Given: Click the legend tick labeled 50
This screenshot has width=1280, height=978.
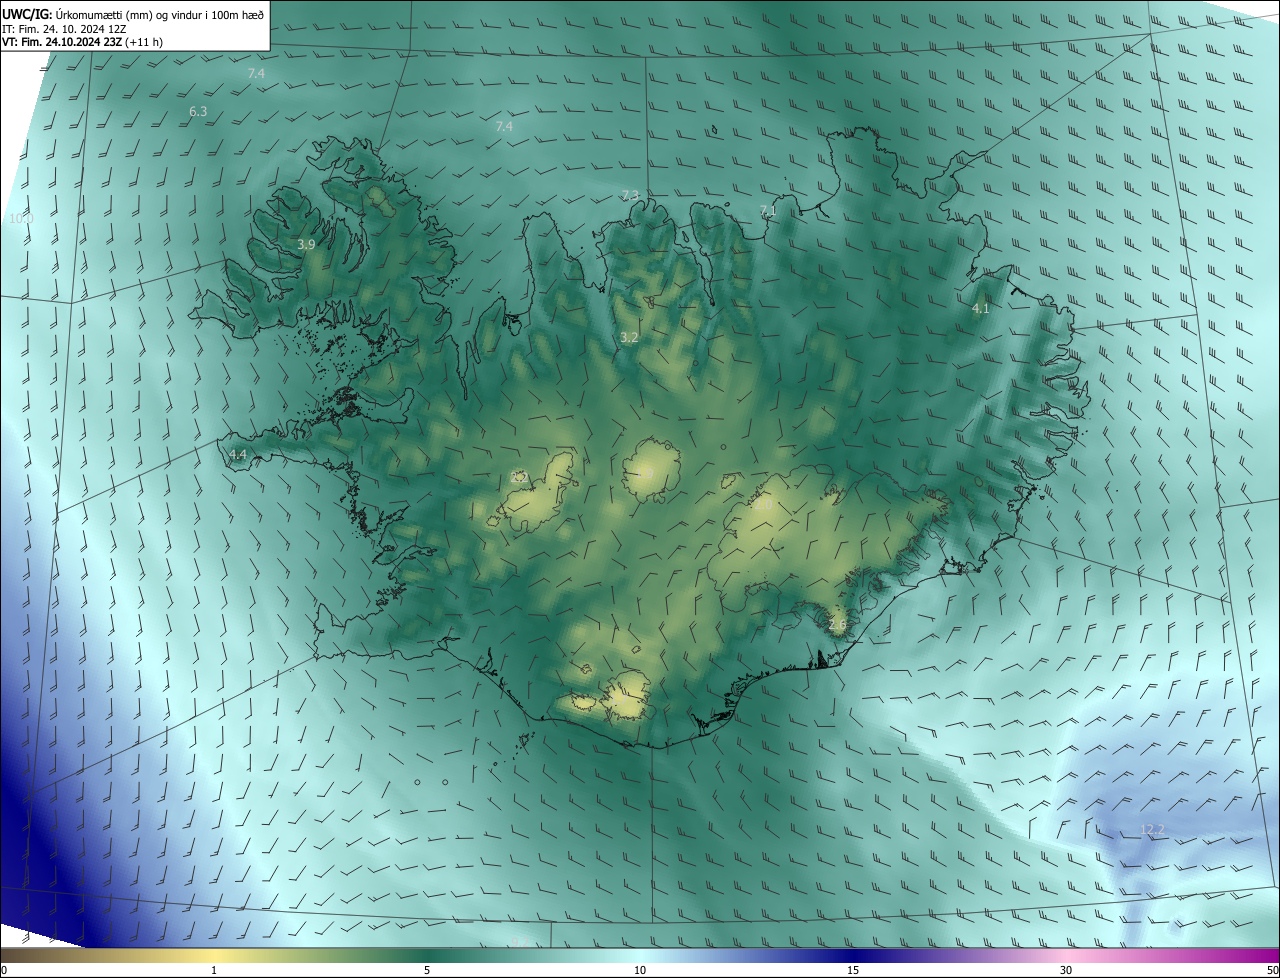Looking at the screenshot, I should tap(1272, 970).
